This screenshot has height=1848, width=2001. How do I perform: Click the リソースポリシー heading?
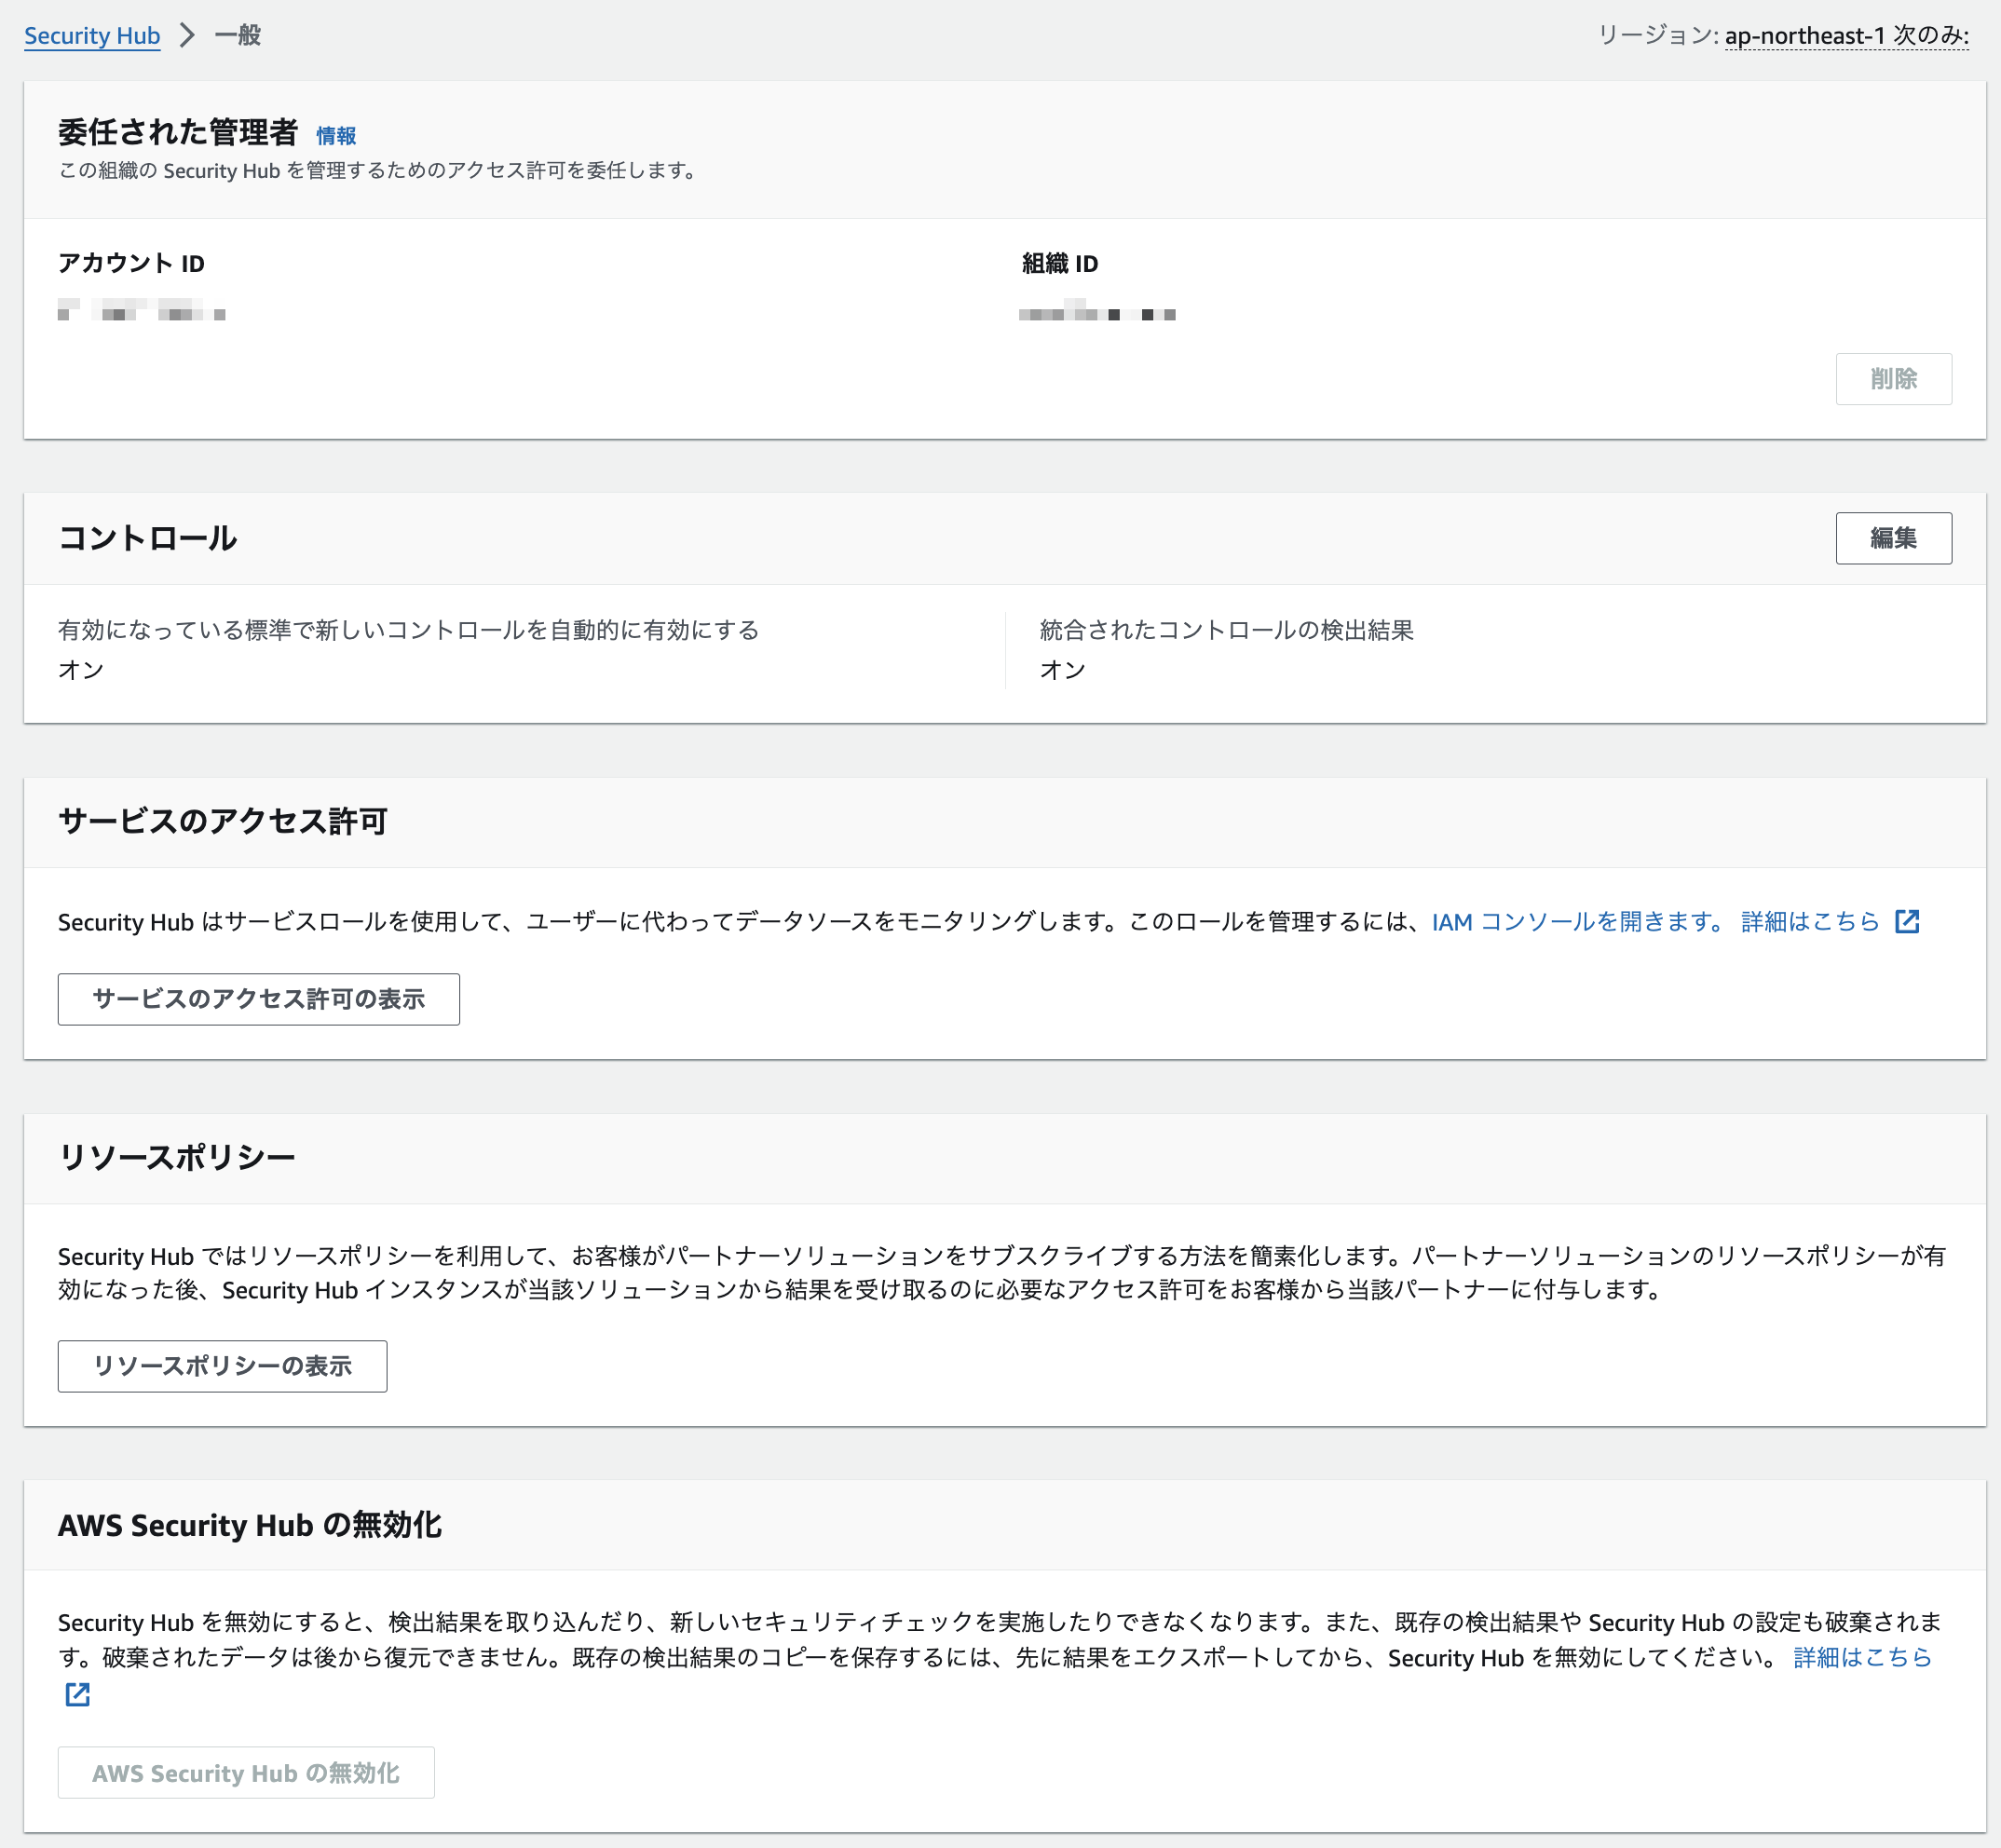177,1157
